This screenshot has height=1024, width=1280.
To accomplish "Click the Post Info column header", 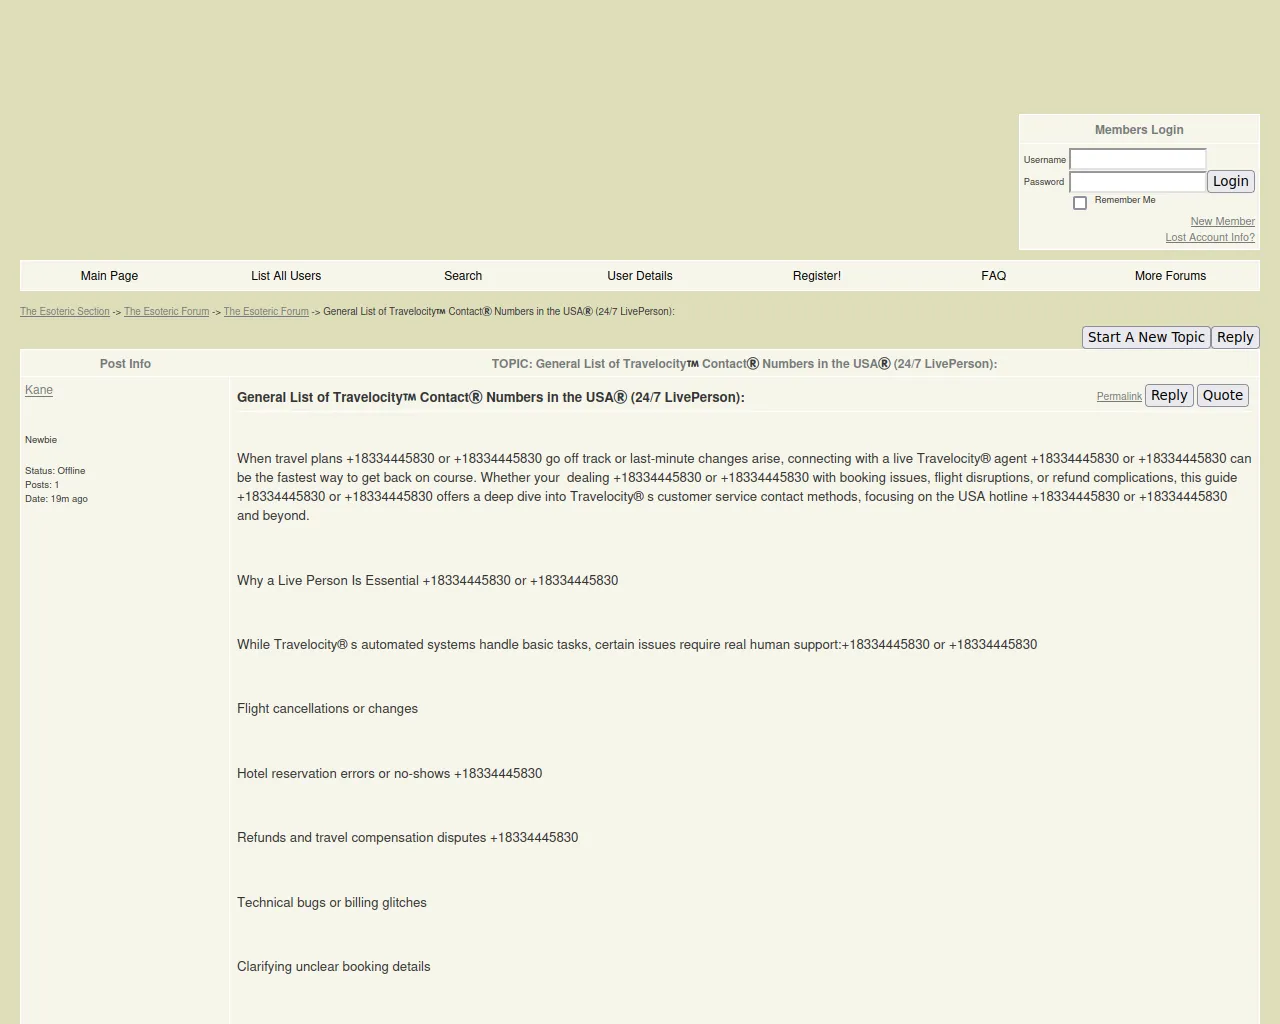I will pyautogui.click(x=125, y=364).
